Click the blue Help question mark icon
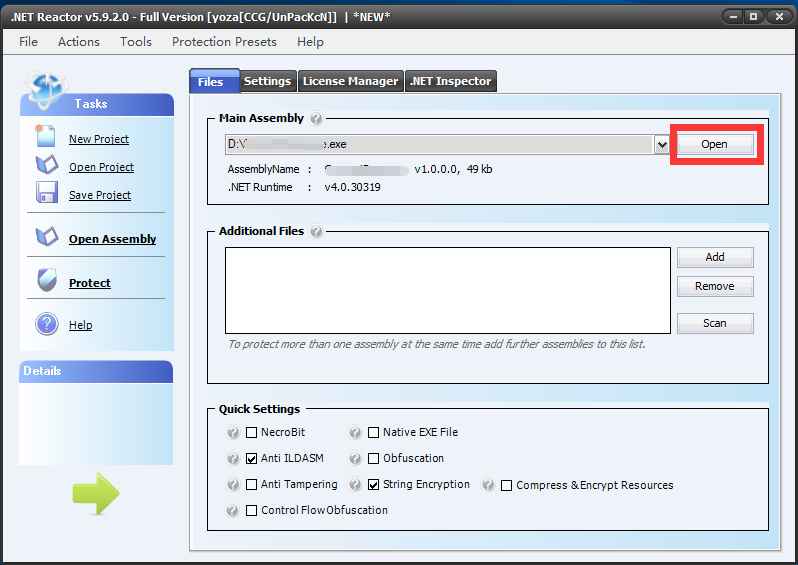Viewport: 798px width, 565px height. click(47, 324)
